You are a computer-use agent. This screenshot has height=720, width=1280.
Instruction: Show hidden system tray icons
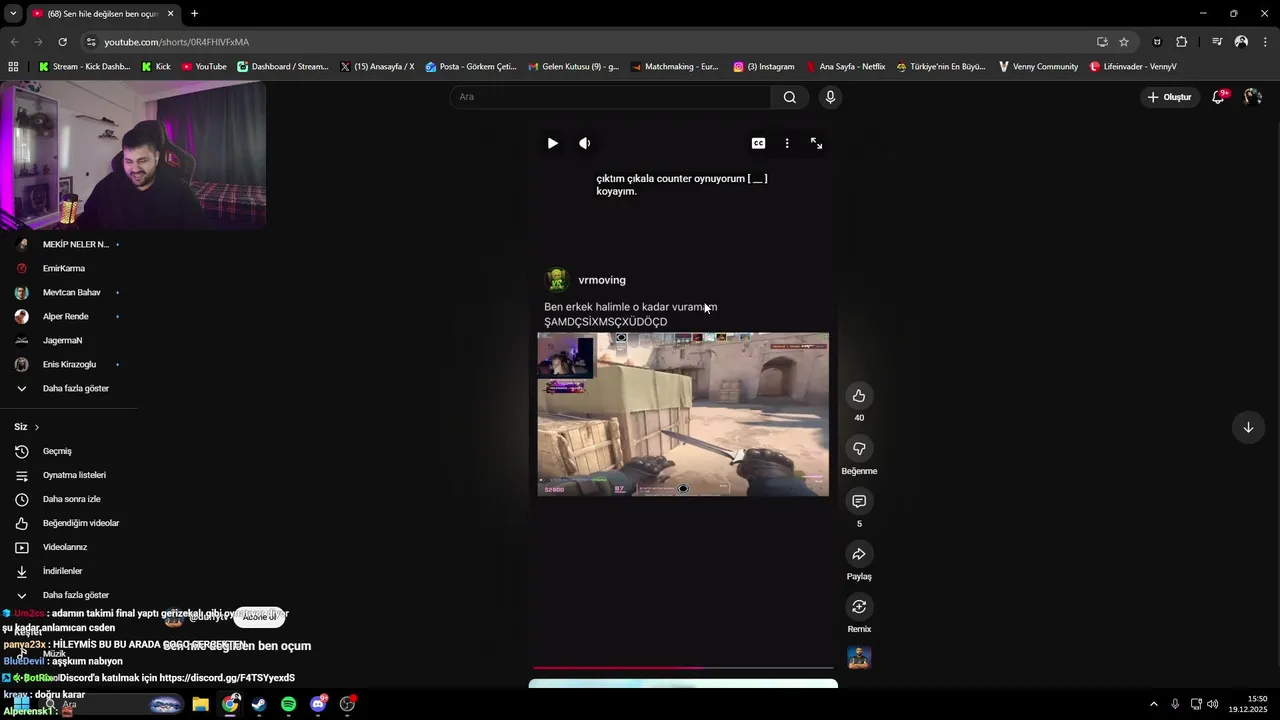1154,704
